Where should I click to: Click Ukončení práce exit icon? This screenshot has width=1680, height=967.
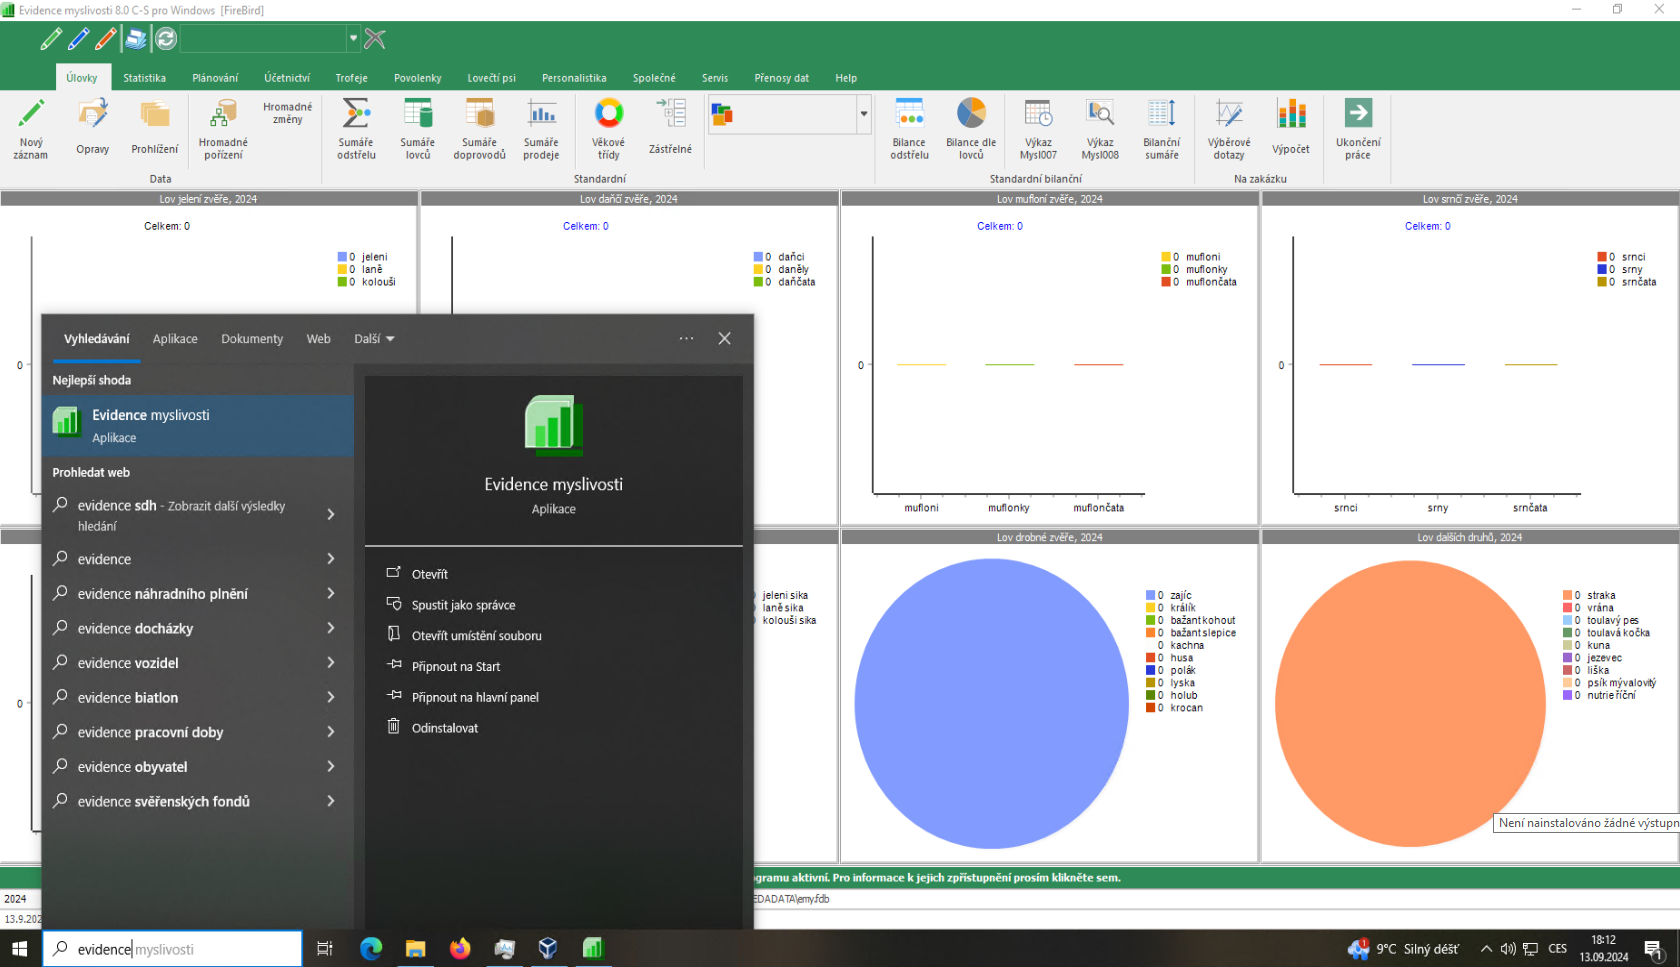1358,113
